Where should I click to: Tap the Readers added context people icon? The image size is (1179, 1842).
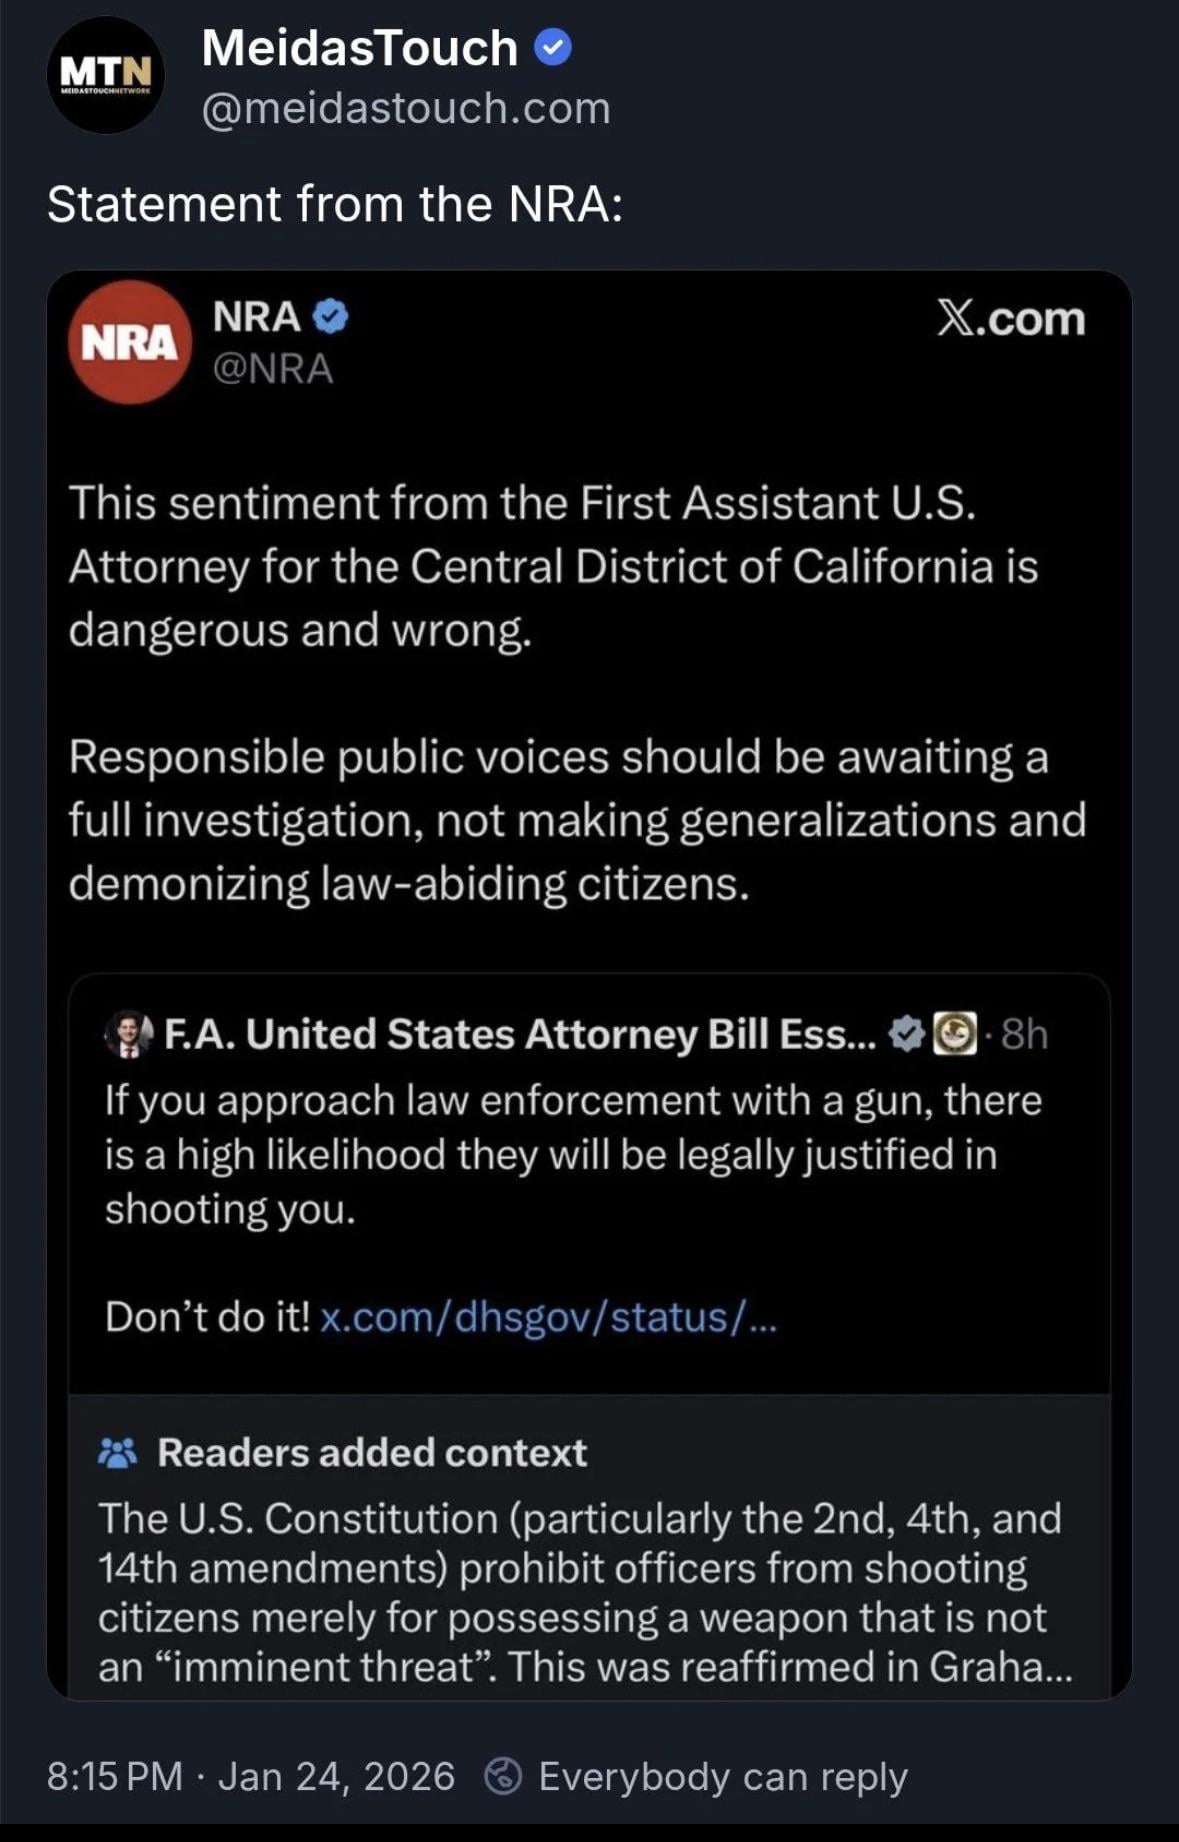[x=118, y=1453]
